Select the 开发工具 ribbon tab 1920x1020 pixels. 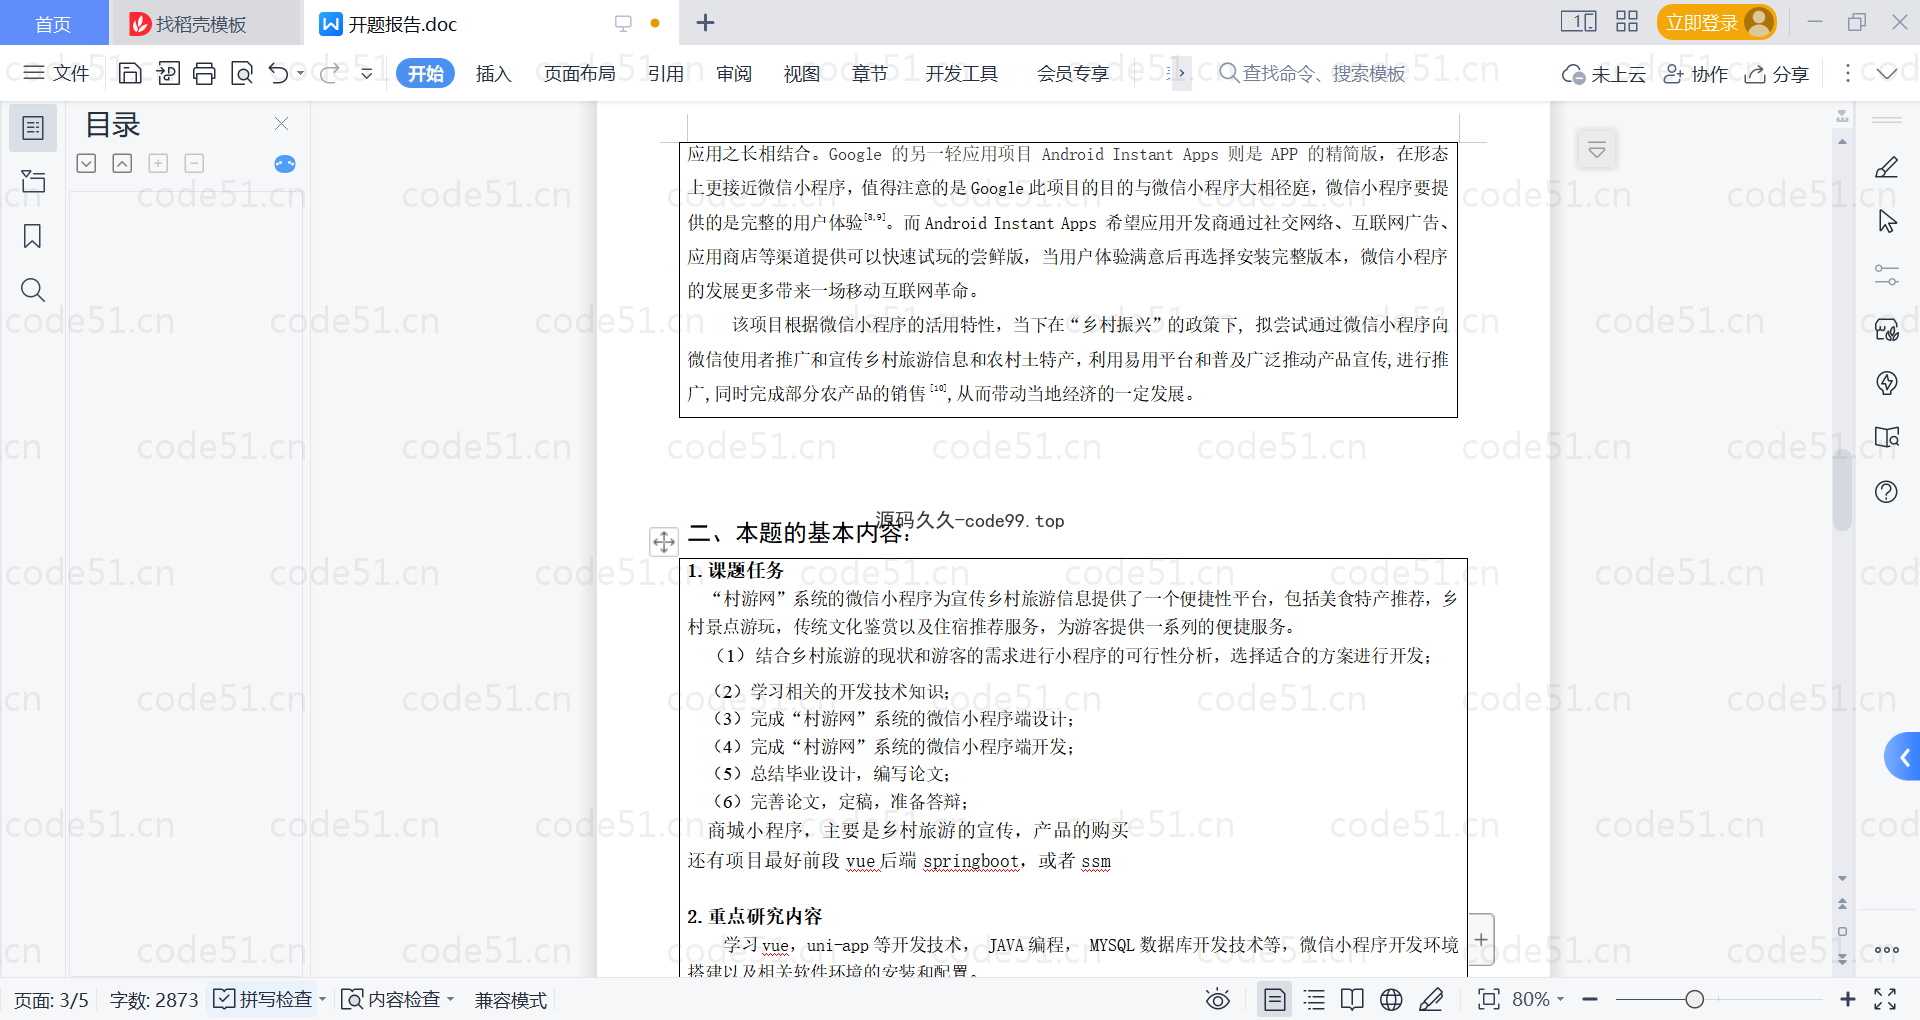point(961,73)
